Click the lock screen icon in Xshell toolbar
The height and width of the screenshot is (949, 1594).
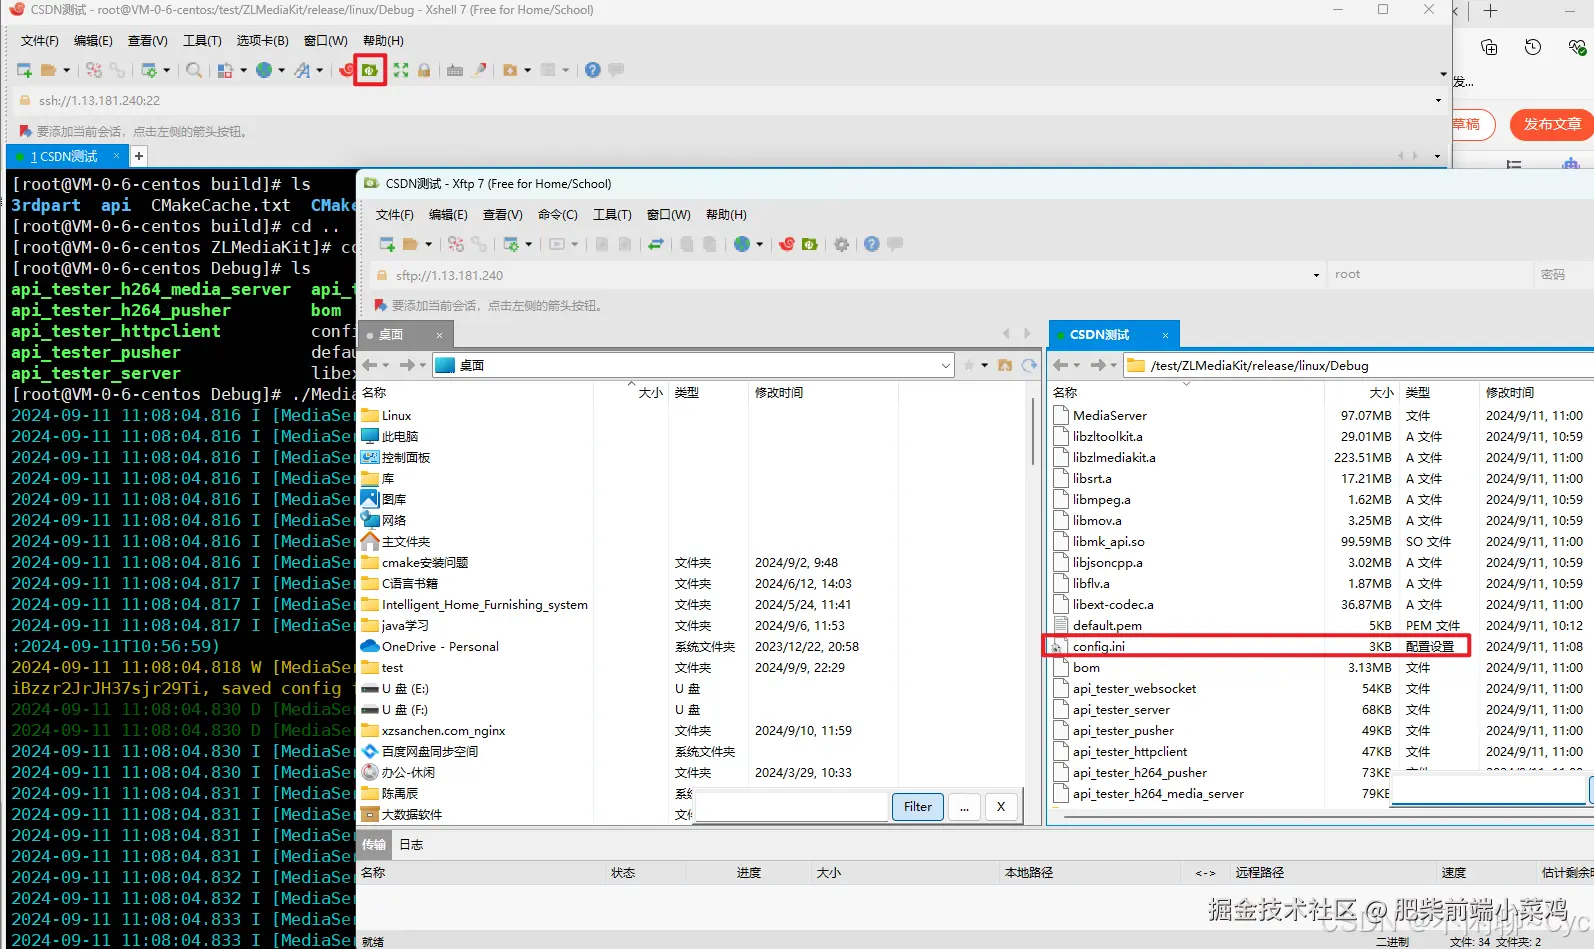(x=424, y=70)
